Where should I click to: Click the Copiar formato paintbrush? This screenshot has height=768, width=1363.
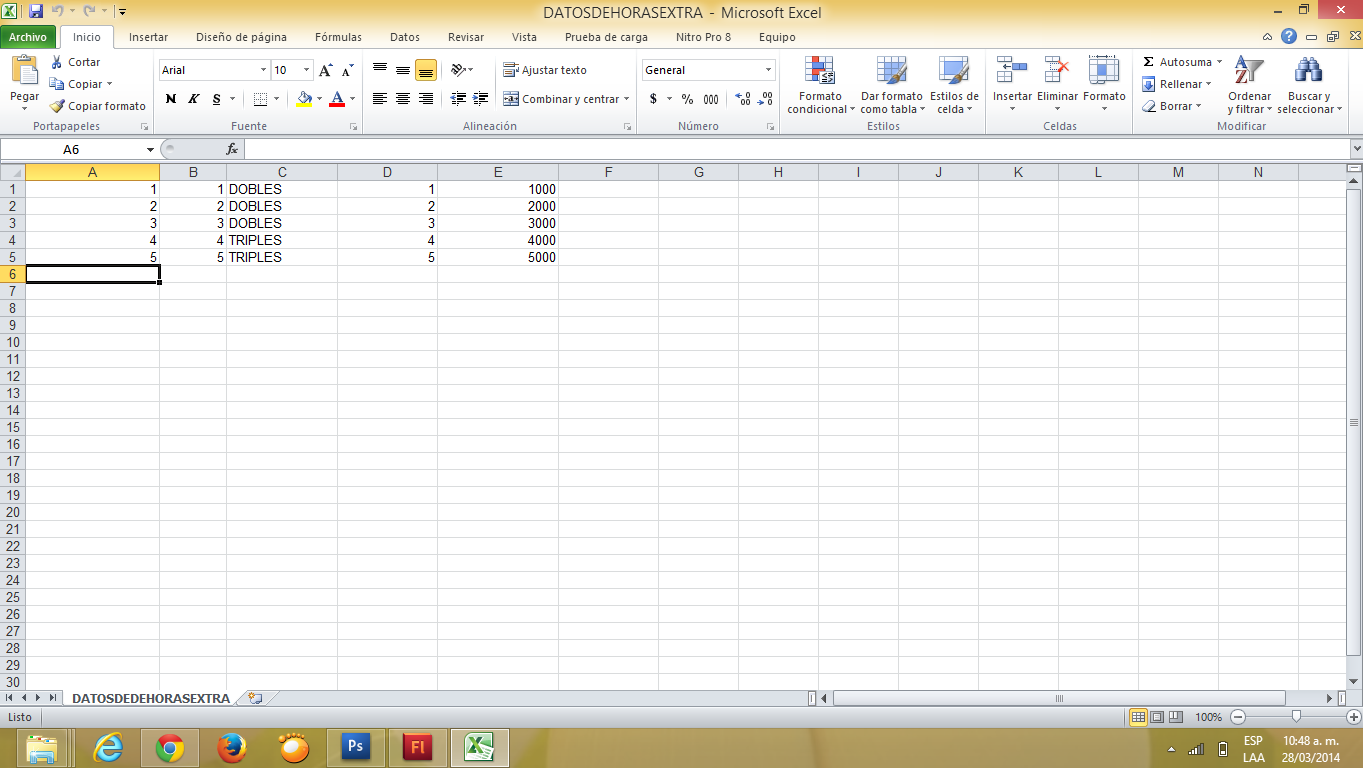(x=57, y=106)
